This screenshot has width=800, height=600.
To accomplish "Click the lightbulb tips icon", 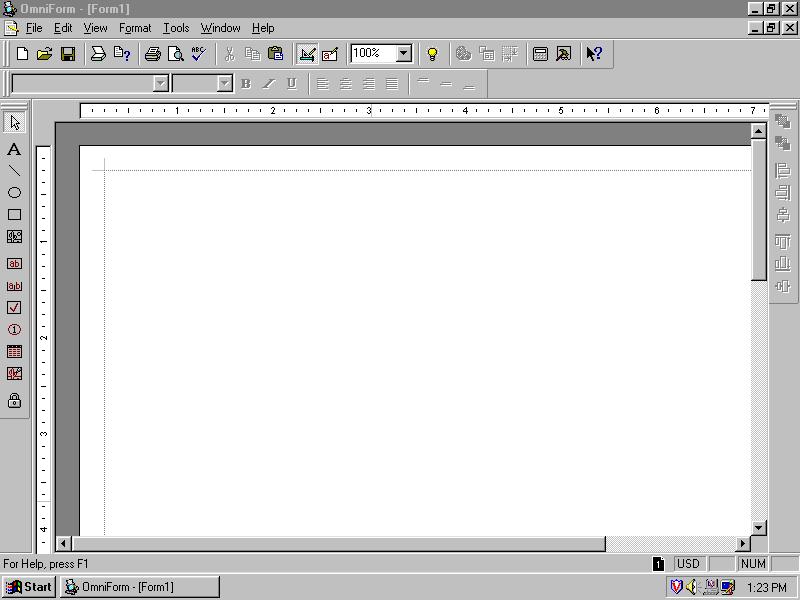I will pos(432,54).
